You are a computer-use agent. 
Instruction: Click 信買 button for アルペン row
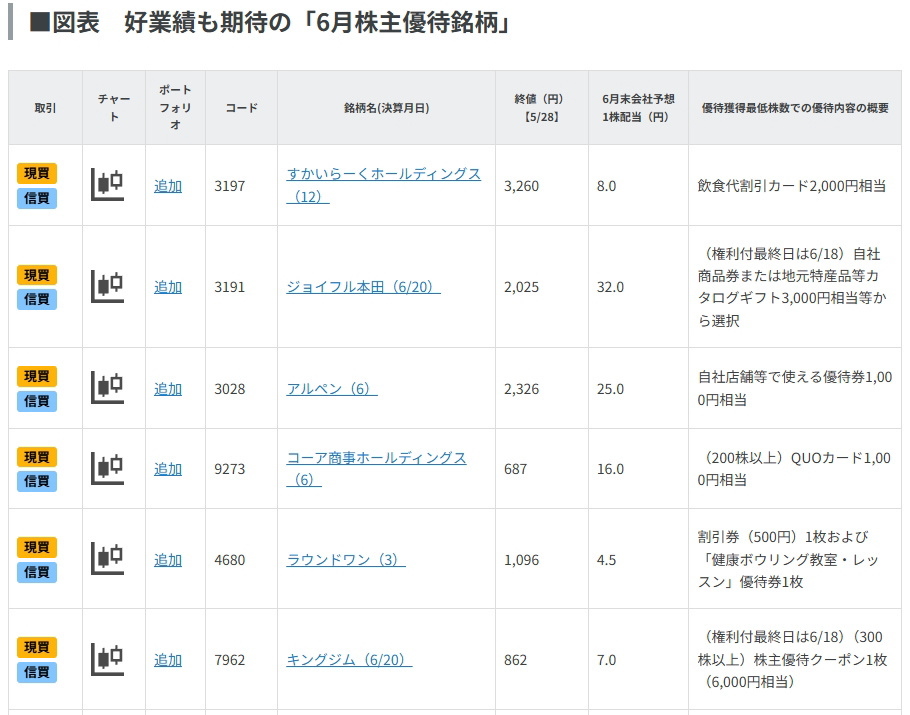37,401
